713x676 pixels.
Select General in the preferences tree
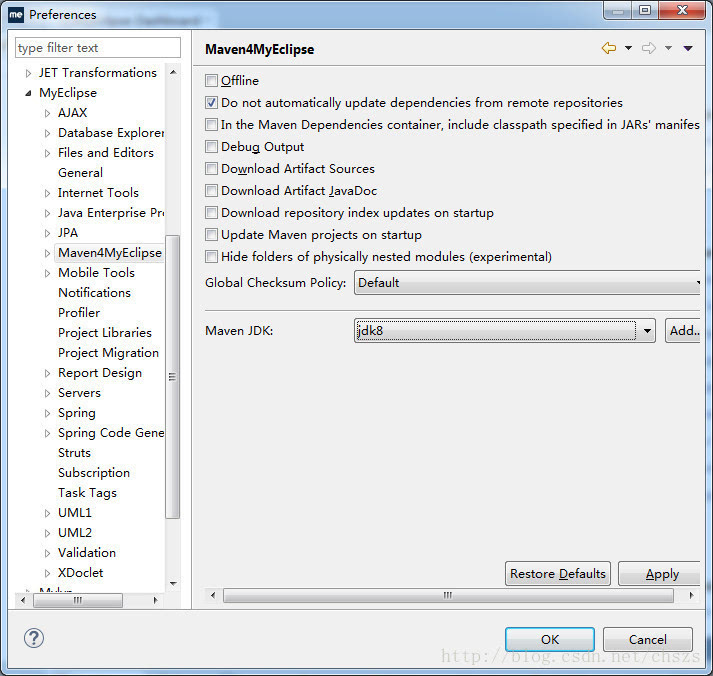point(80,173)
